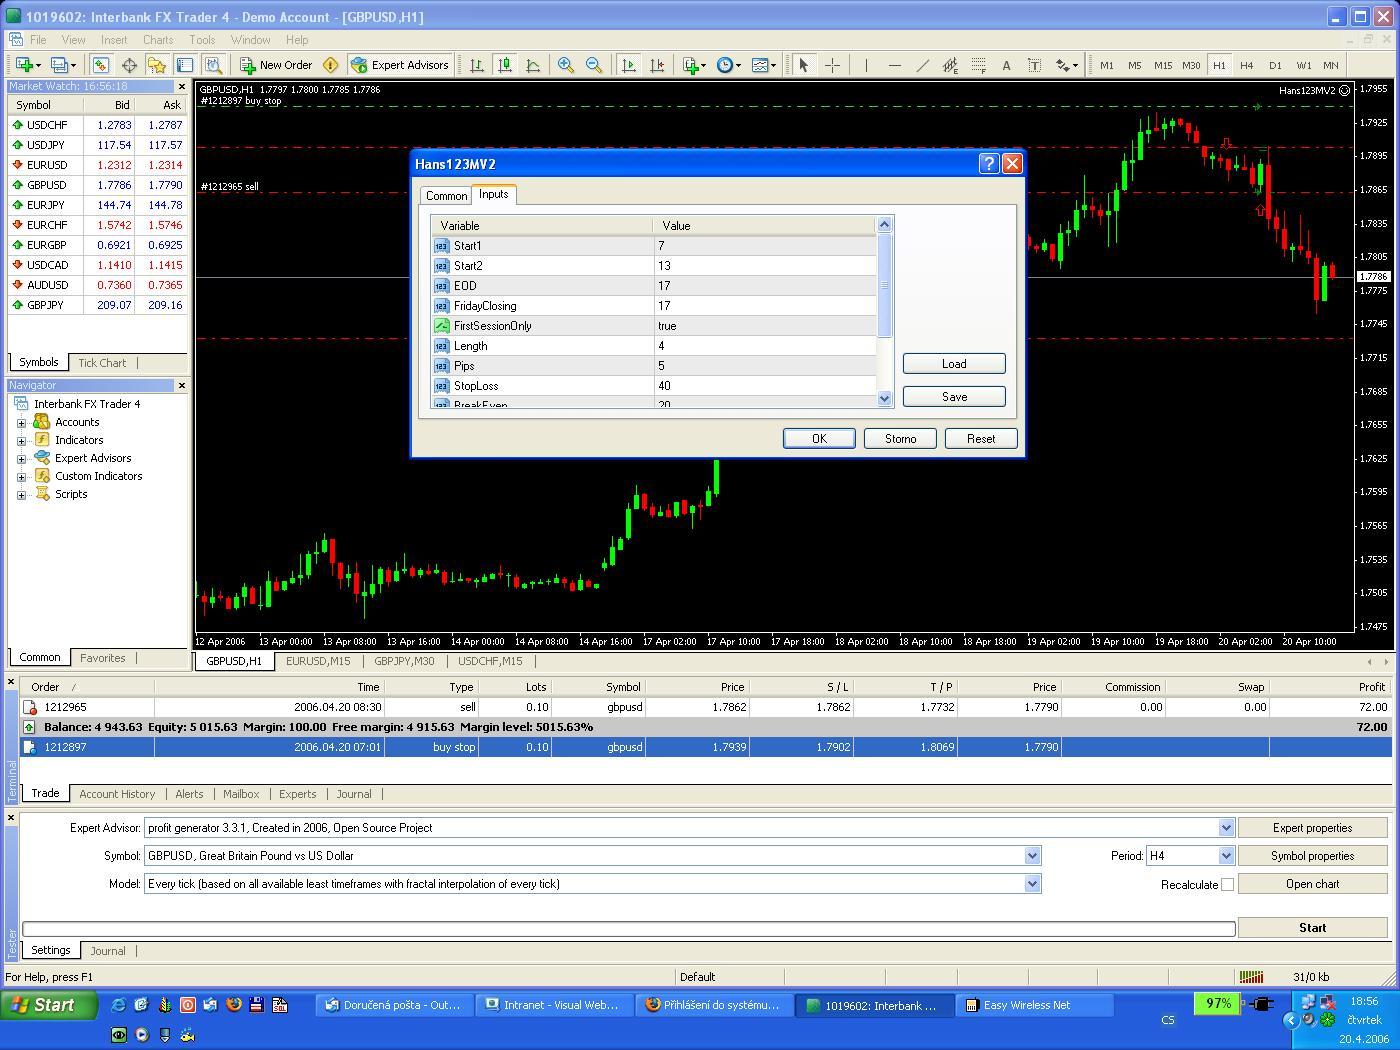
Task: Click the dialog help question-mark icon
Action: [x=988, y=164]
